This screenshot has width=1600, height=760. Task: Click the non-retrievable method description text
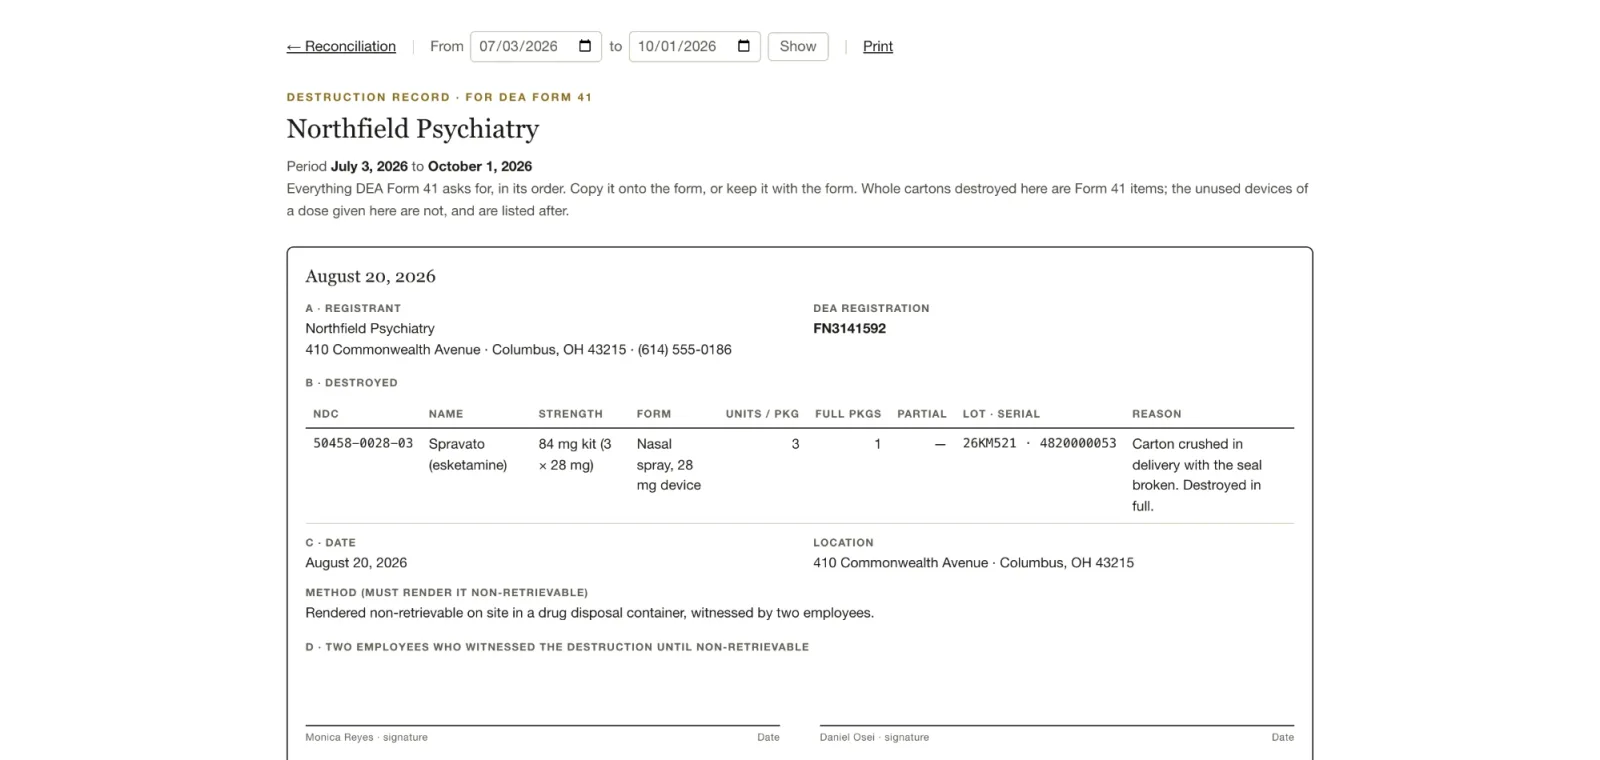click(590, 612)
